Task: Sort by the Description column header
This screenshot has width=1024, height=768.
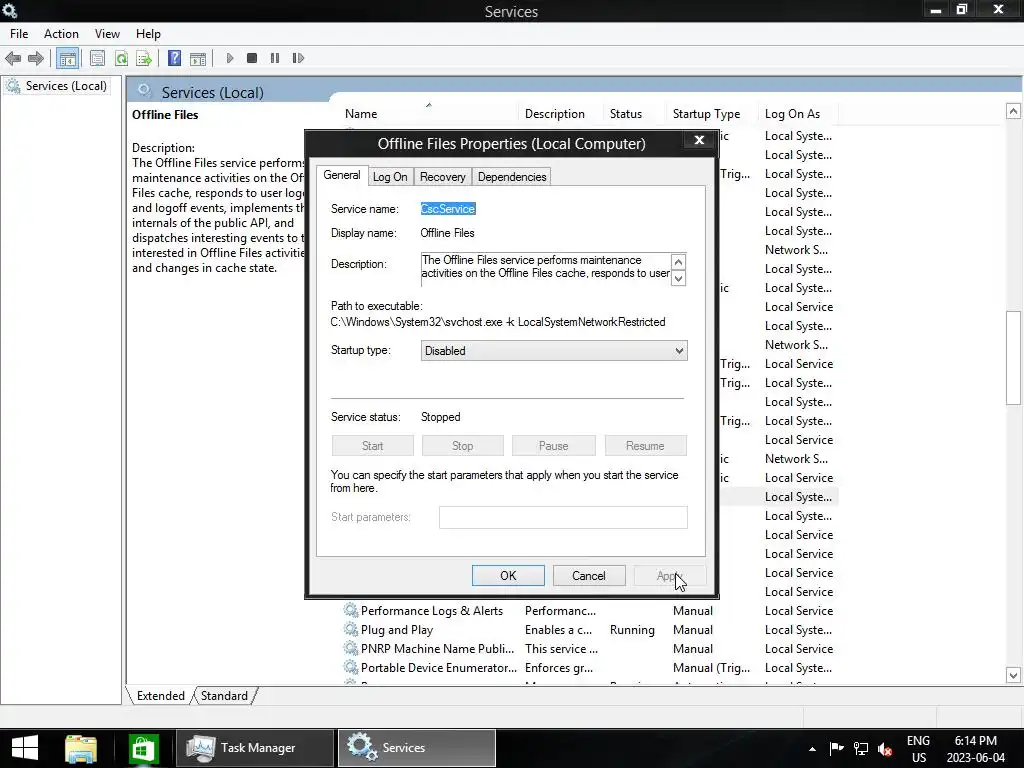Action: [560, 114]
